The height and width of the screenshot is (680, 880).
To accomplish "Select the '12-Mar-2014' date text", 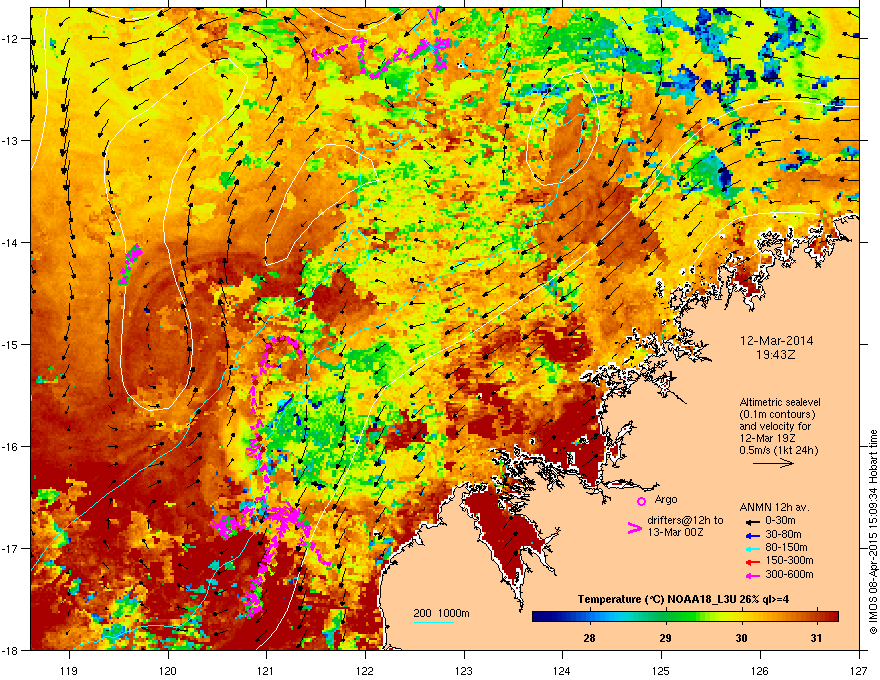I will click(x=777, y=341).
